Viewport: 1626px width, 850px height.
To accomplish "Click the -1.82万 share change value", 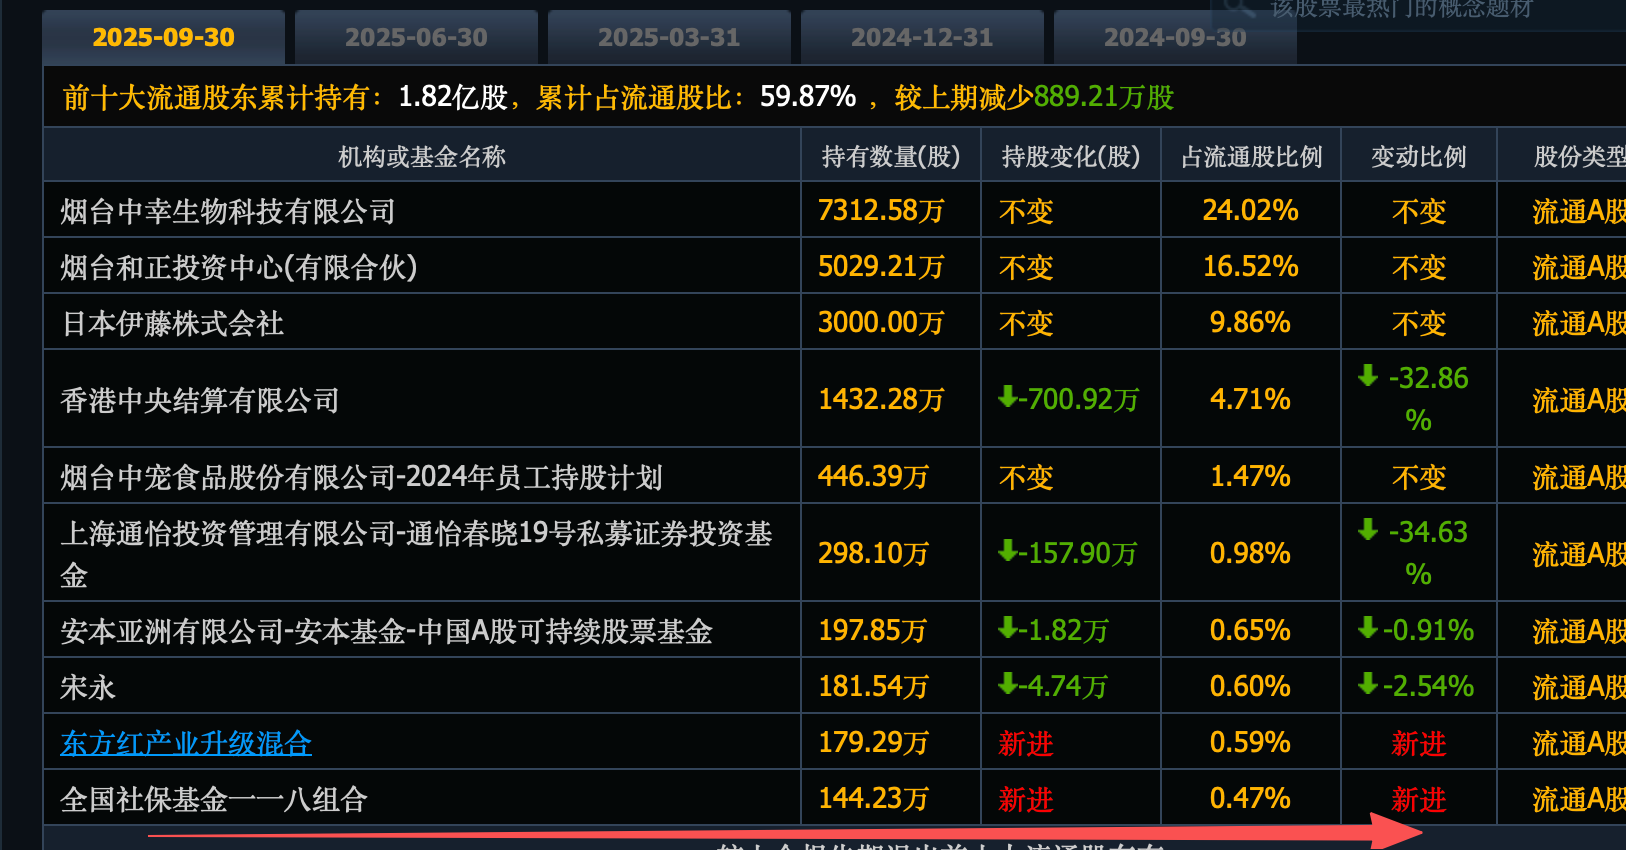I will [x=1054, y=630].
